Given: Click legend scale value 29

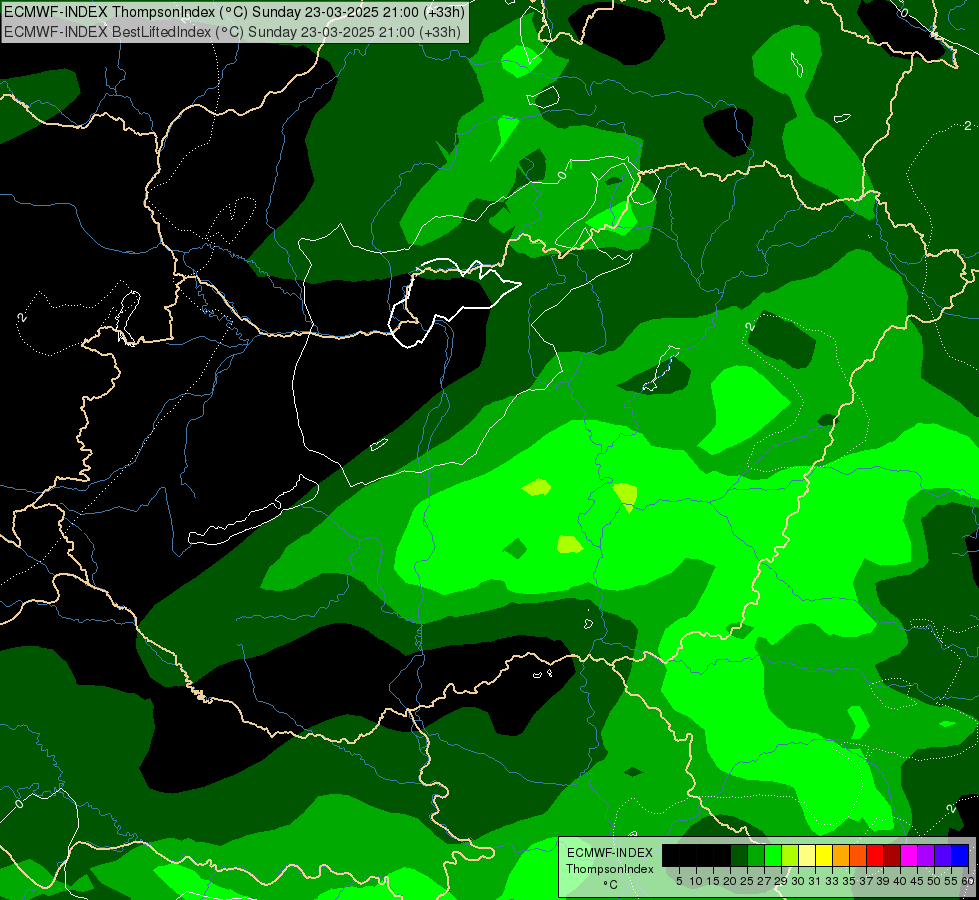Looking at the screenshot, I should coord(782,881).
